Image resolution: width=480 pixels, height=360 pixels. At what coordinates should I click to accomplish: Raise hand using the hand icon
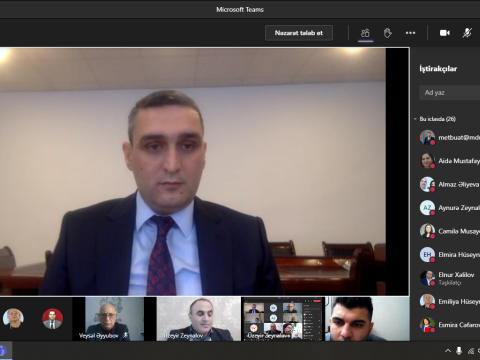tap(387, 33)
